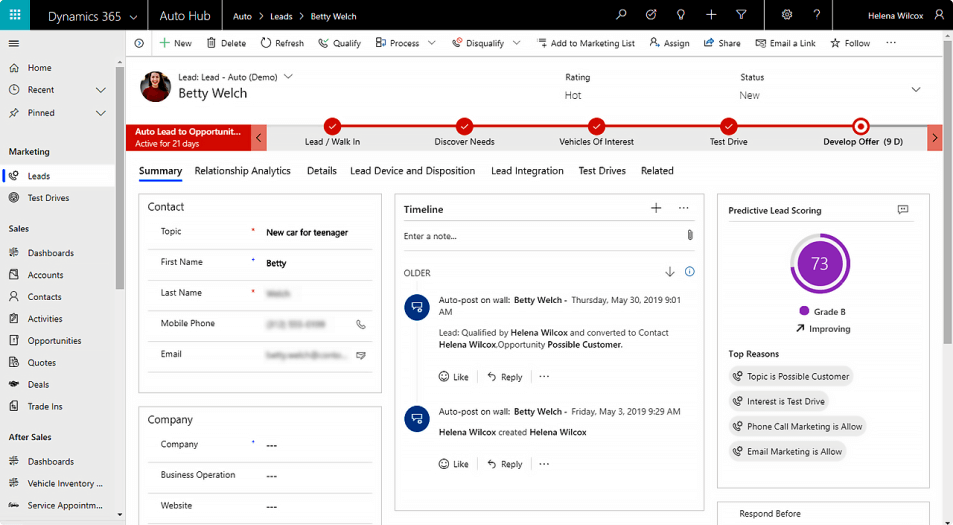Click the send email icon beside Email
Viewport: 953px width, 525px height.
click(360, 355)
